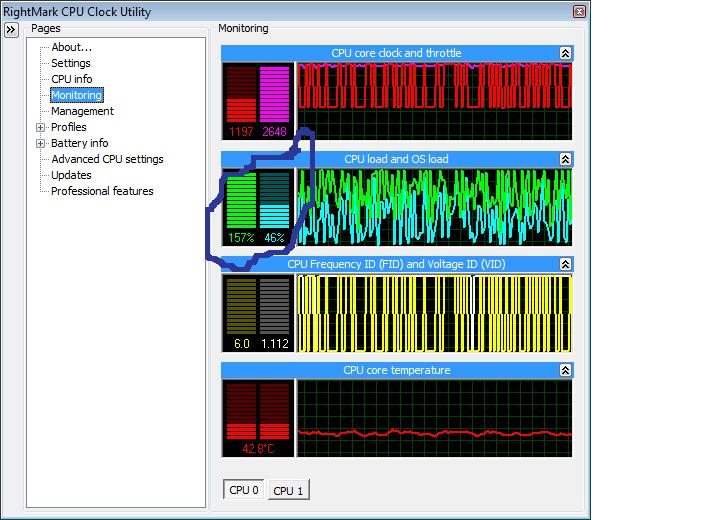Click the 1.112 VID voltage value

coord(275,344)
